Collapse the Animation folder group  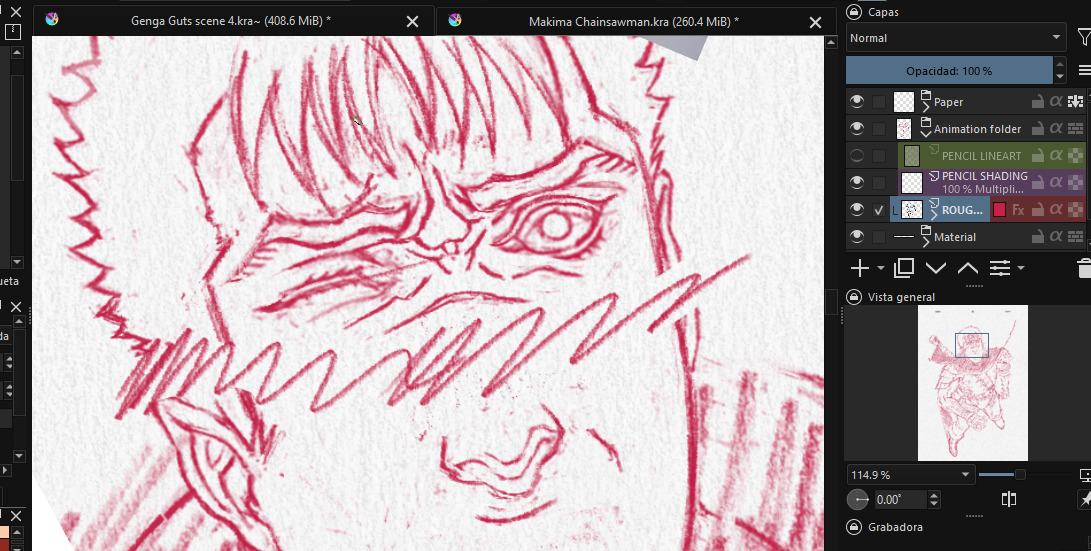[x=926, y=134]
